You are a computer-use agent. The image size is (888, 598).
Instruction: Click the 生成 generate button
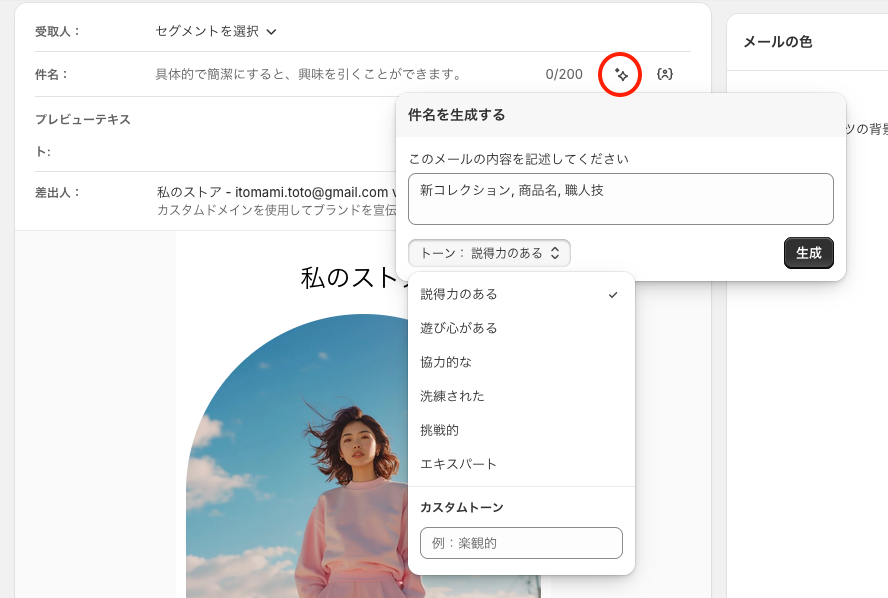pyautogui.click(x=809, y=253)
